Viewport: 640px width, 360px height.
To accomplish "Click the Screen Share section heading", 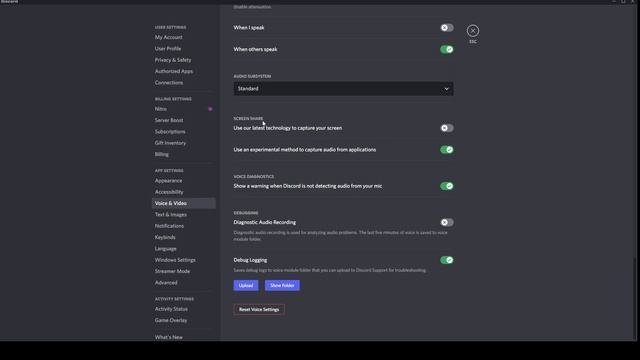I will click(x=248, y=118).
